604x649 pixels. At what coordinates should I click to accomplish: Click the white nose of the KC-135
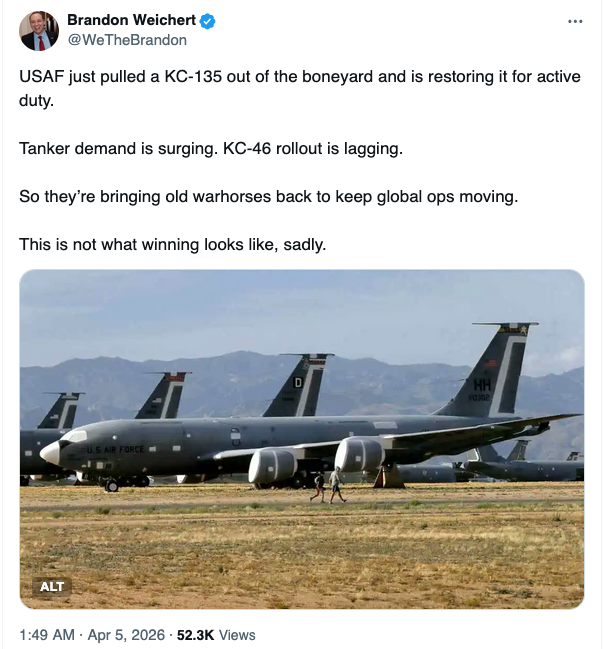pyautogui.click(x=50, y=452)
